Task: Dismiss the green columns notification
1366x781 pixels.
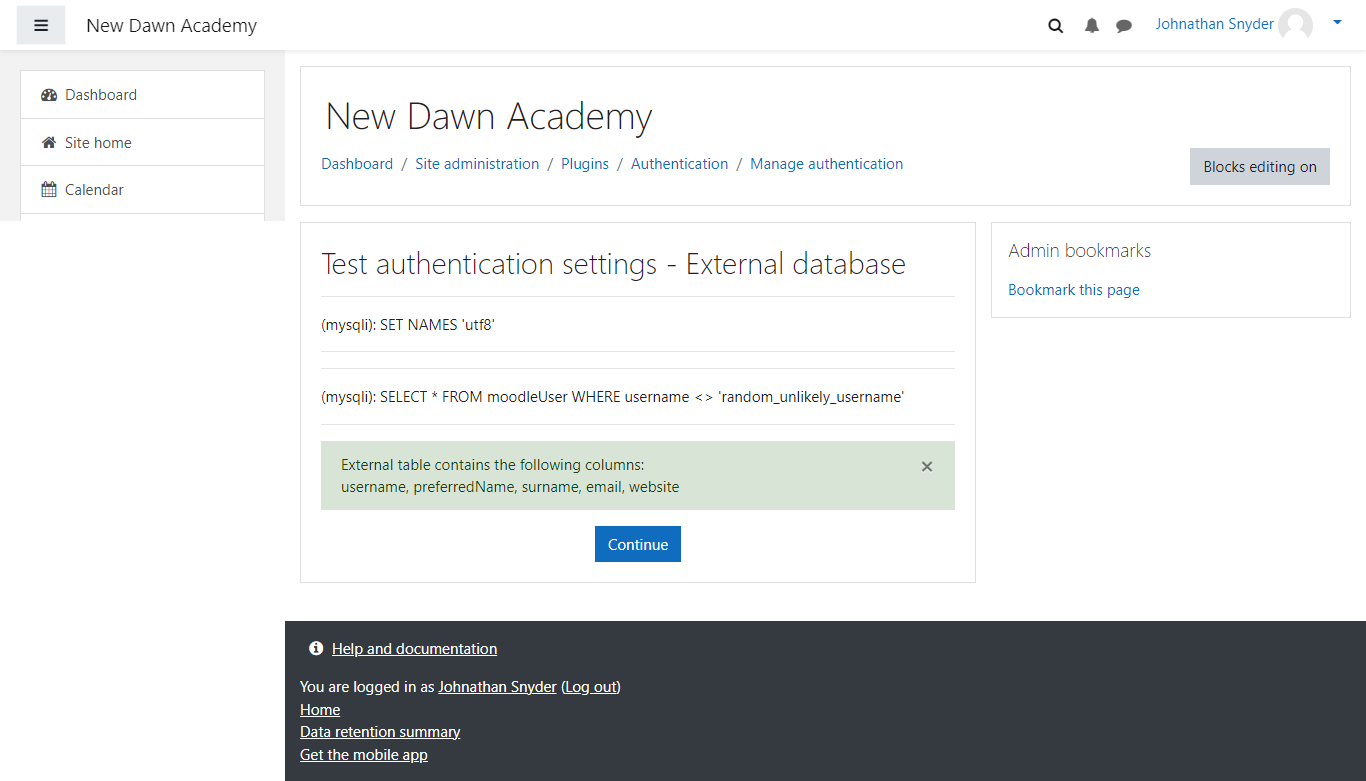Action: 927,466
